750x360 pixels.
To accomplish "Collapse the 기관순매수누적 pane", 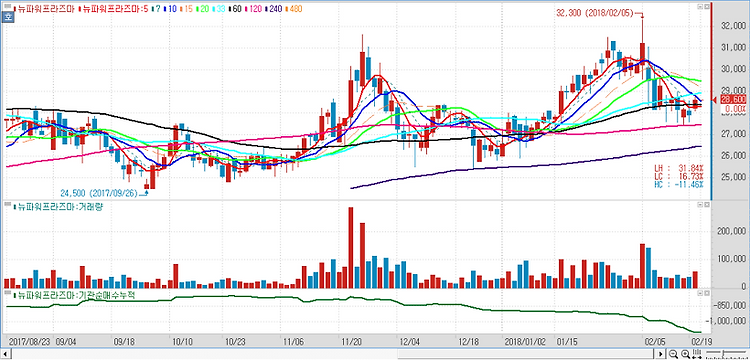I will (x=700, y=292).
